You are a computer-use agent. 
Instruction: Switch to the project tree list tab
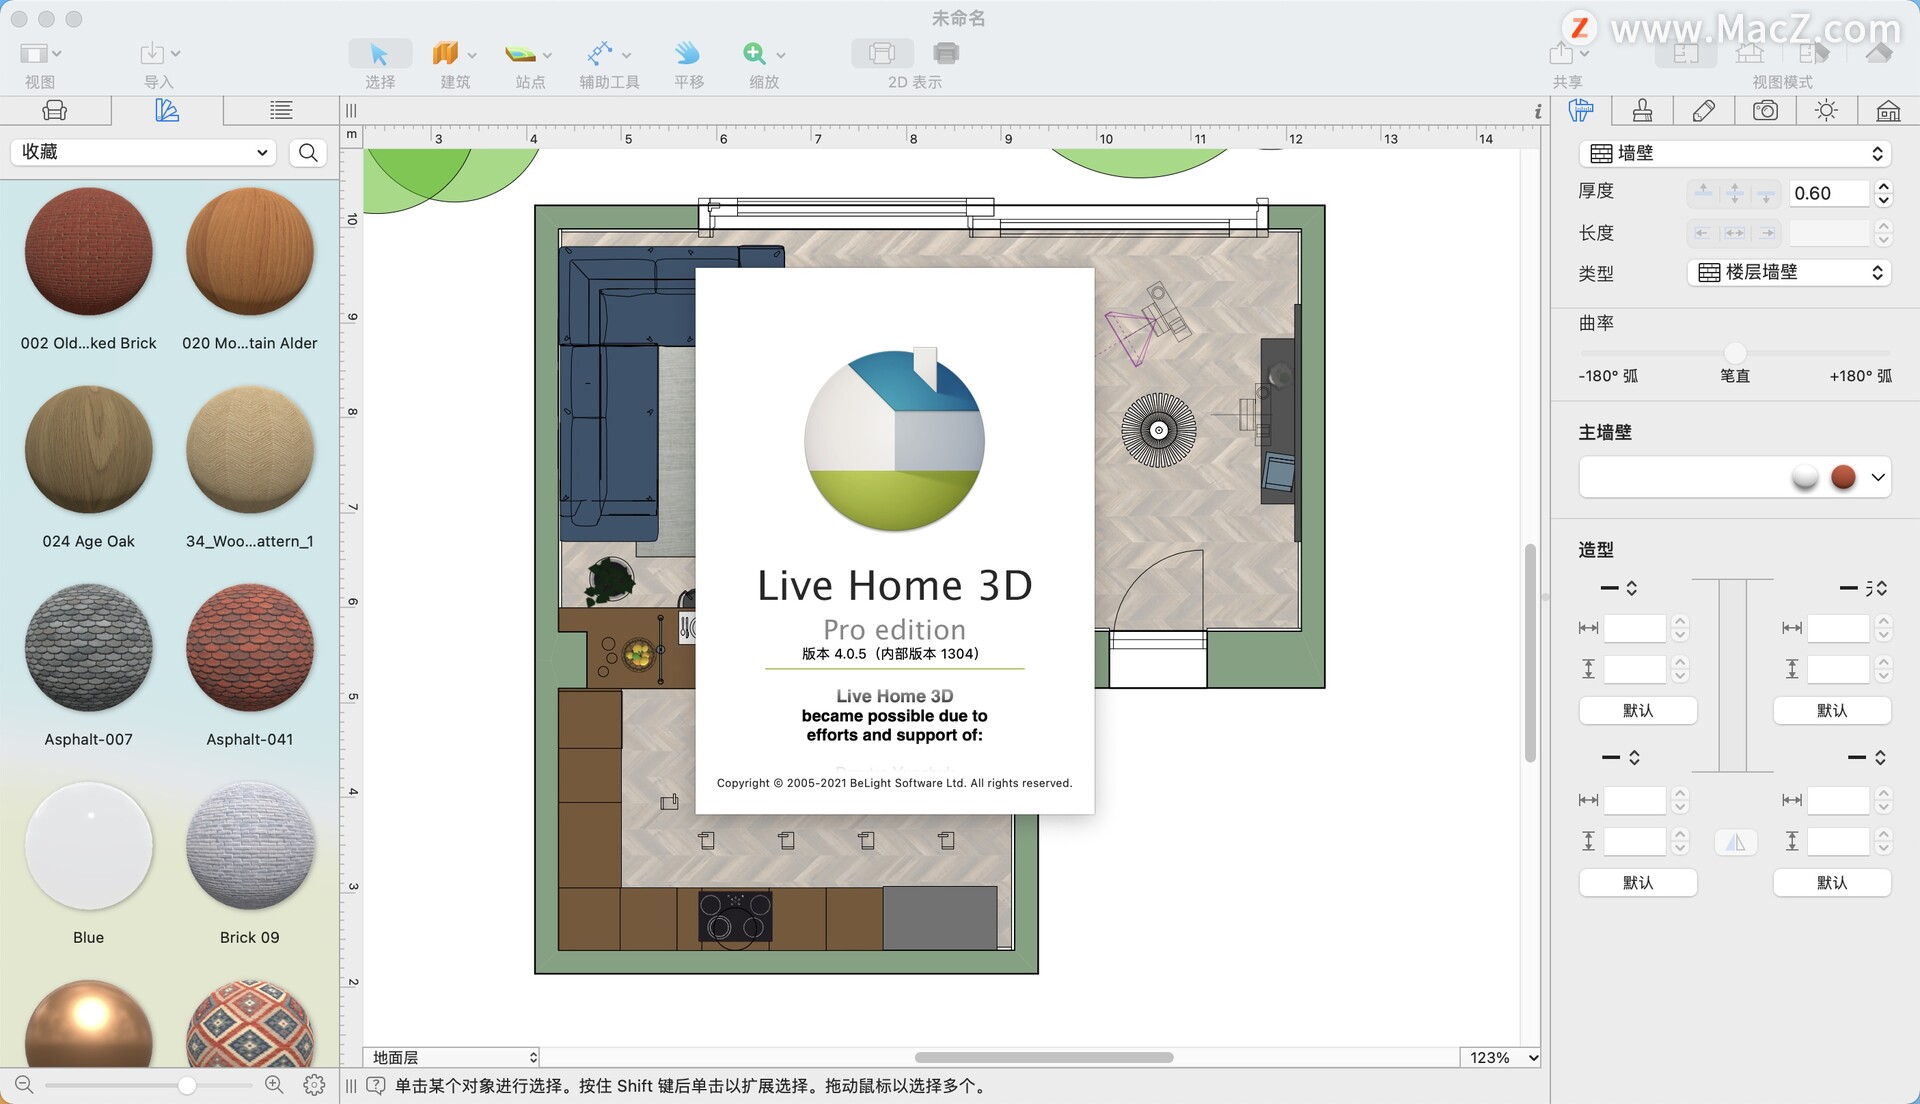click(x=281, y=110)
